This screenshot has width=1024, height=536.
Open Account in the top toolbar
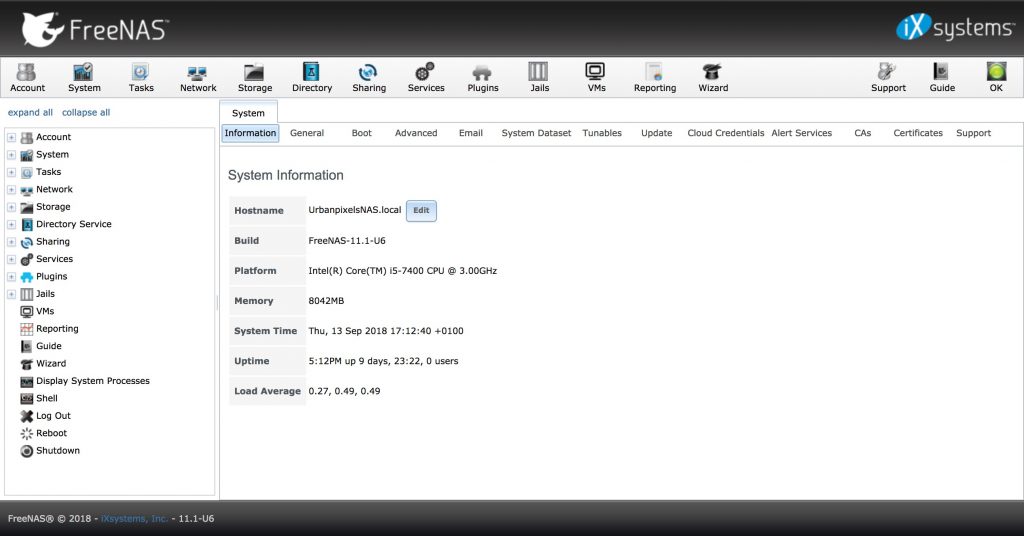point(27,78)
